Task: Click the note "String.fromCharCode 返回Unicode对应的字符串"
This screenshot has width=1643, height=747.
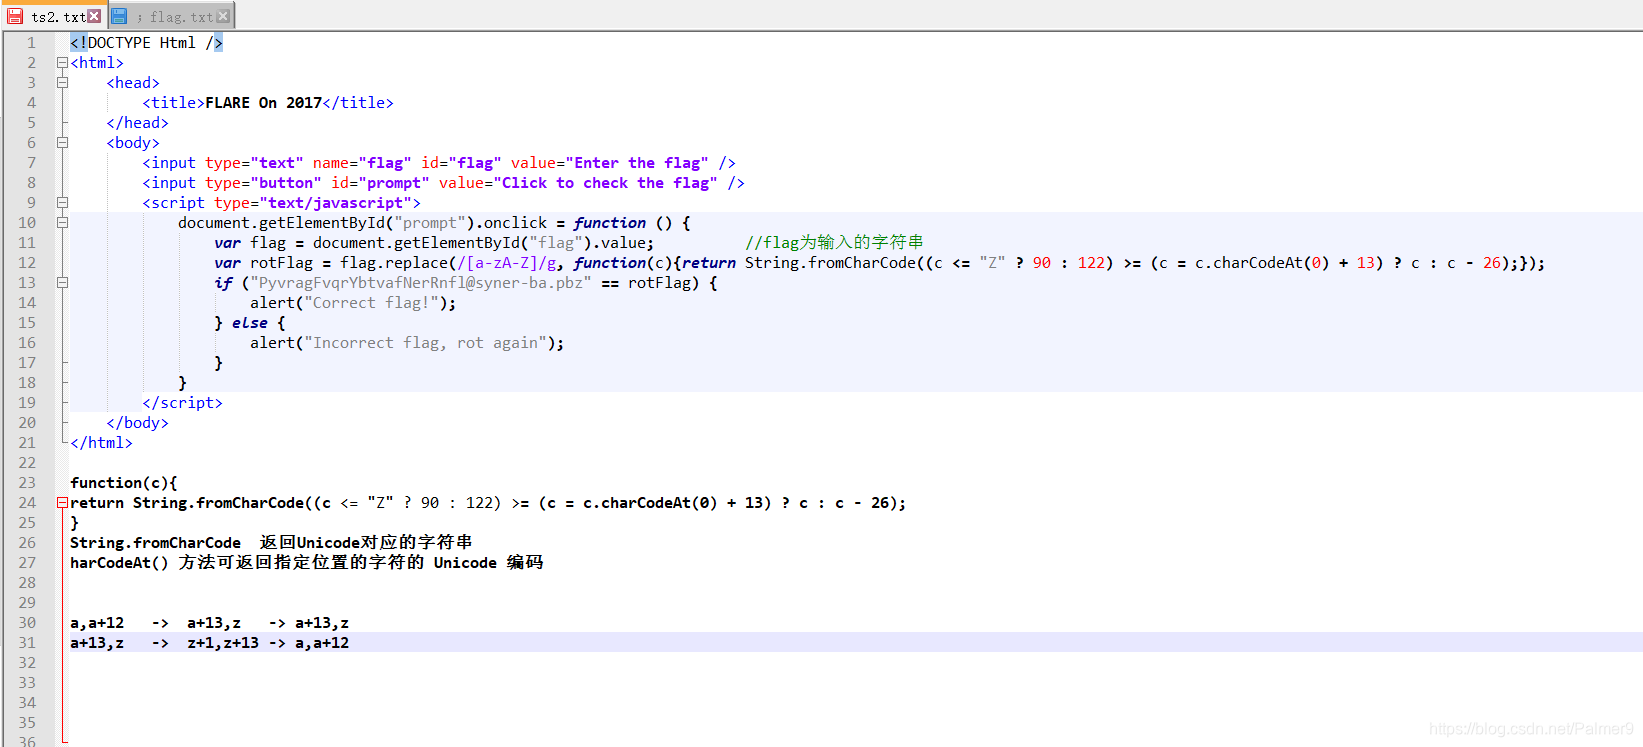Action: coord(271,543)
